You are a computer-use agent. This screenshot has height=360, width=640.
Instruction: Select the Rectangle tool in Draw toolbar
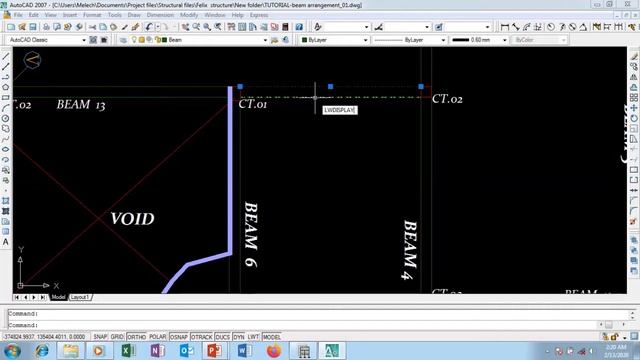tap(6, 98)
